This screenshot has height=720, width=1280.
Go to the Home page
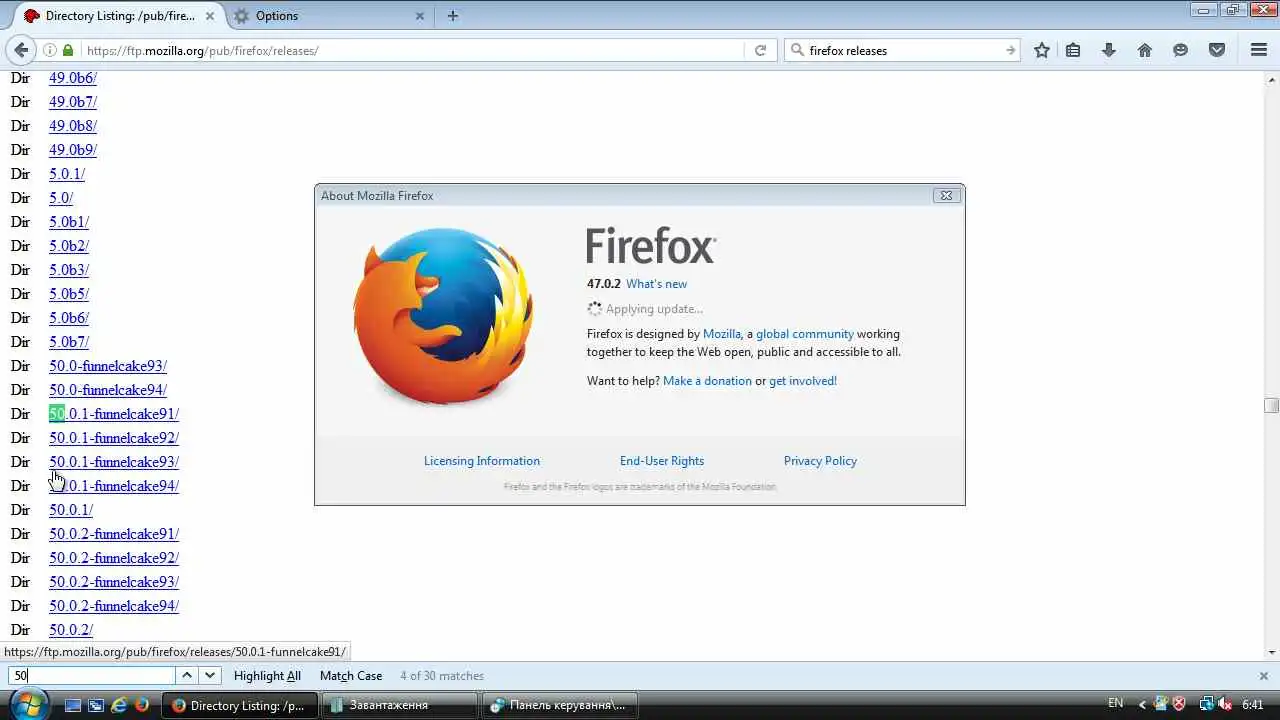(1145, 50)
